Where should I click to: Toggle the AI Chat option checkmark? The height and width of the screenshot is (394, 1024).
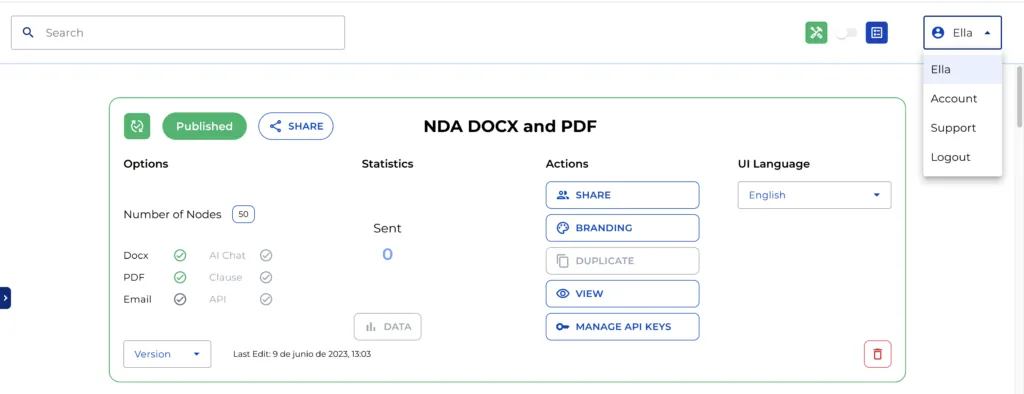(x=266, y=255)
